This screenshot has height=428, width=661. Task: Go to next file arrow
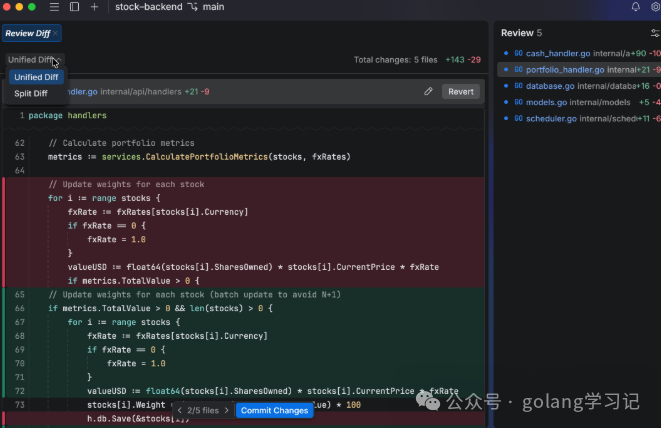tap(226, 410)
